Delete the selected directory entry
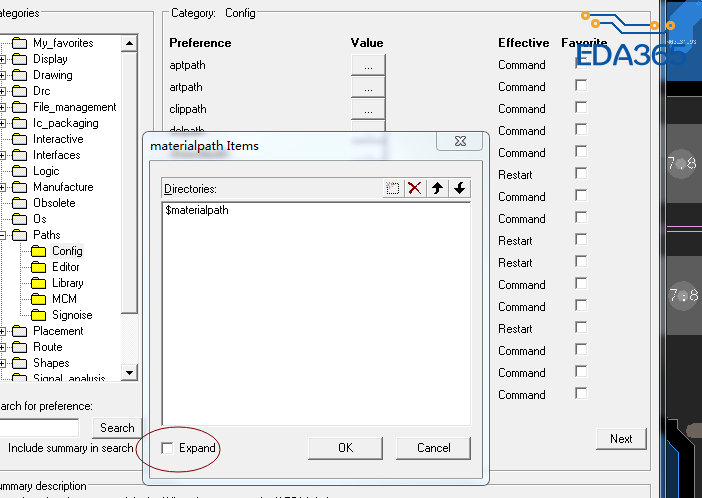Screen dimensions: 702x498 pyautogui.click(x=415, y=188)
